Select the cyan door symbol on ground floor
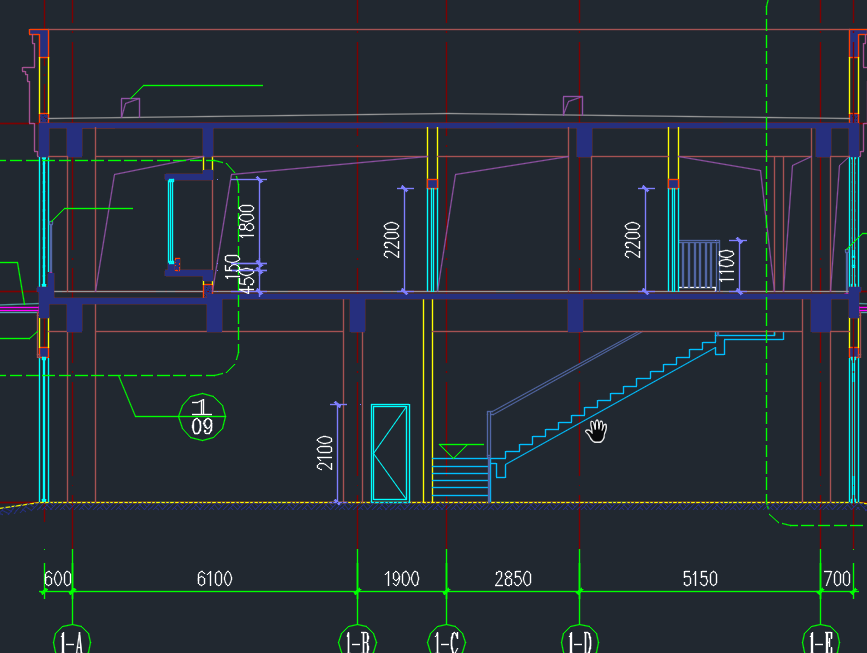This screenshot has height=653, width=867. pos(390,453)
